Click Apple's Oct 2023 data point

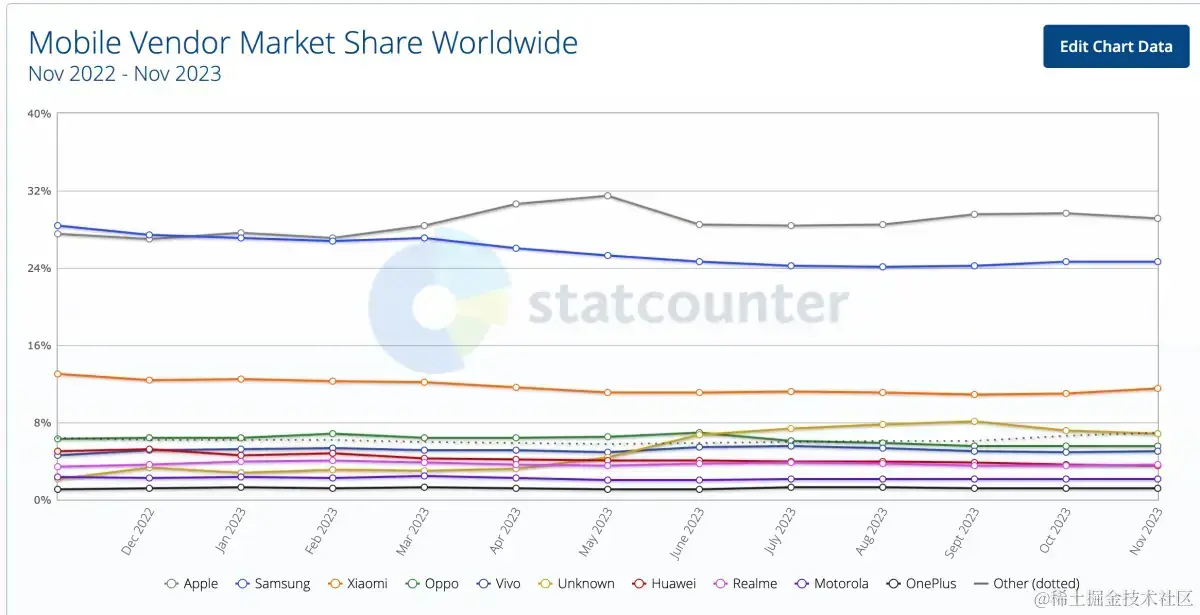[1066, 213]
